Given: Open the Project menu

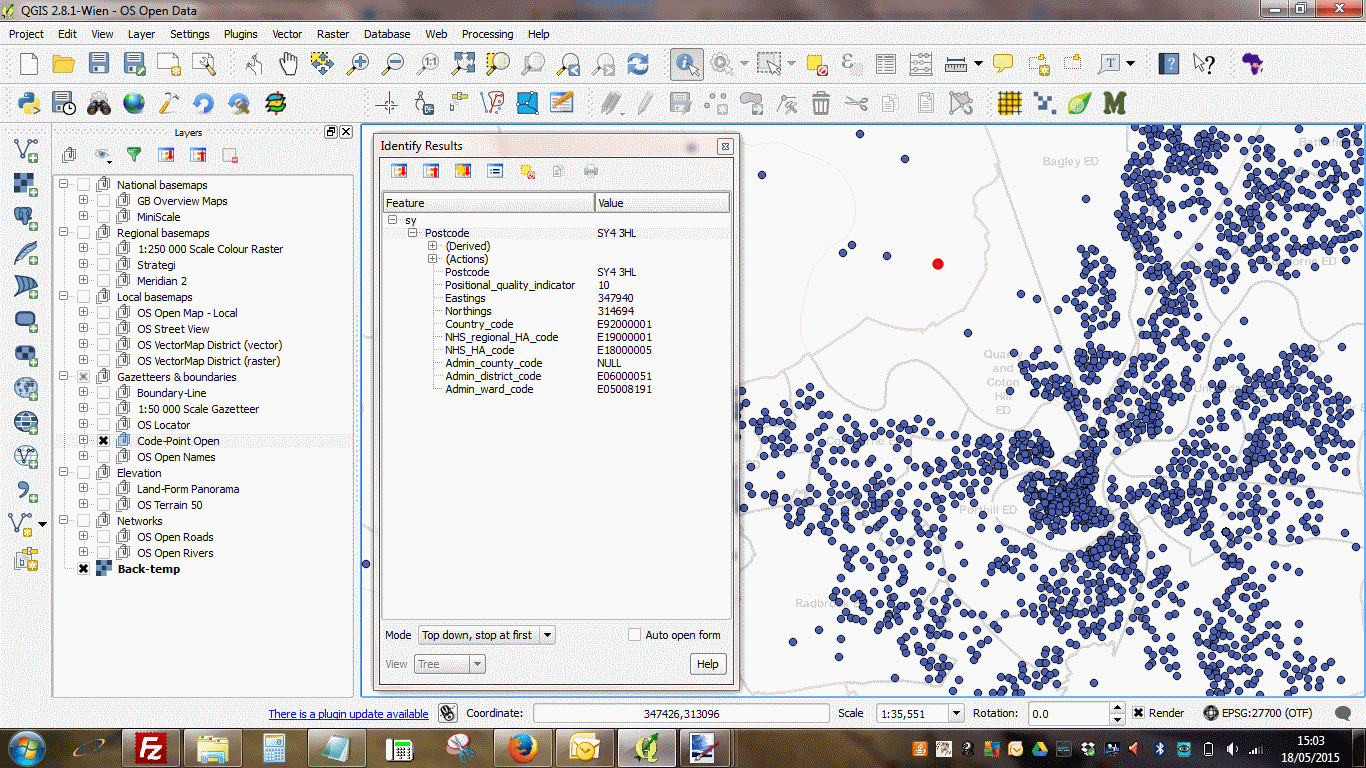Looking at the screenshot, I should click(26, 33).
